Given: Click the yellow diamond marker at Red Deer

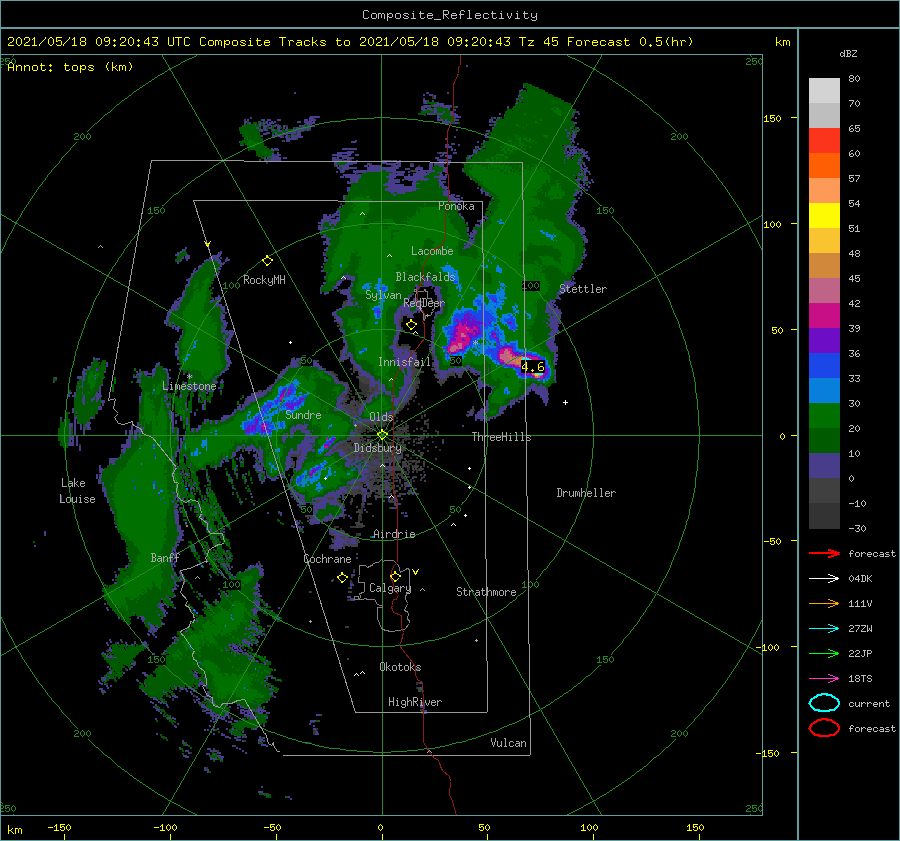Looking at the screenshot, I should coord(411,325).
